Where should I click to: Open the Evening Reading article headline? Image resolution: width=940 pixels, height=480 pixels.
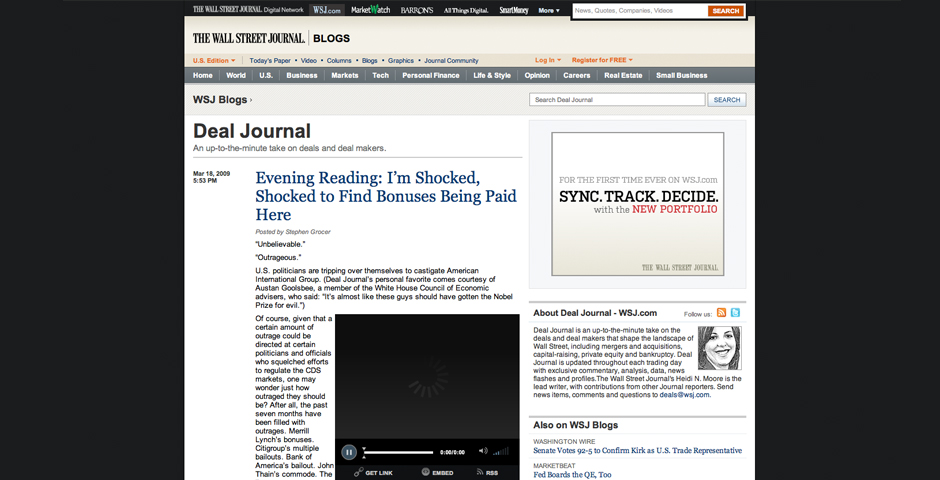click(x=386, y=196)
